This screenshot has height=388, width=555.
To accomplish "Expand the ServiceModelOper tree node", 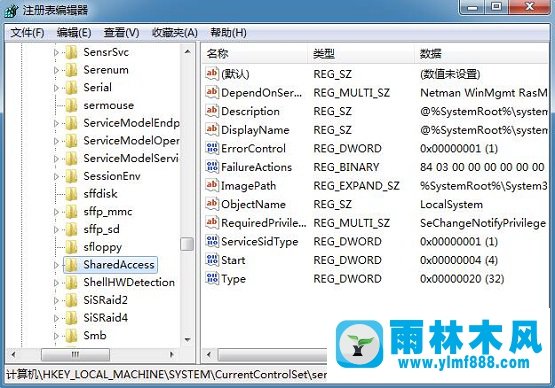I will pos(56,141).
